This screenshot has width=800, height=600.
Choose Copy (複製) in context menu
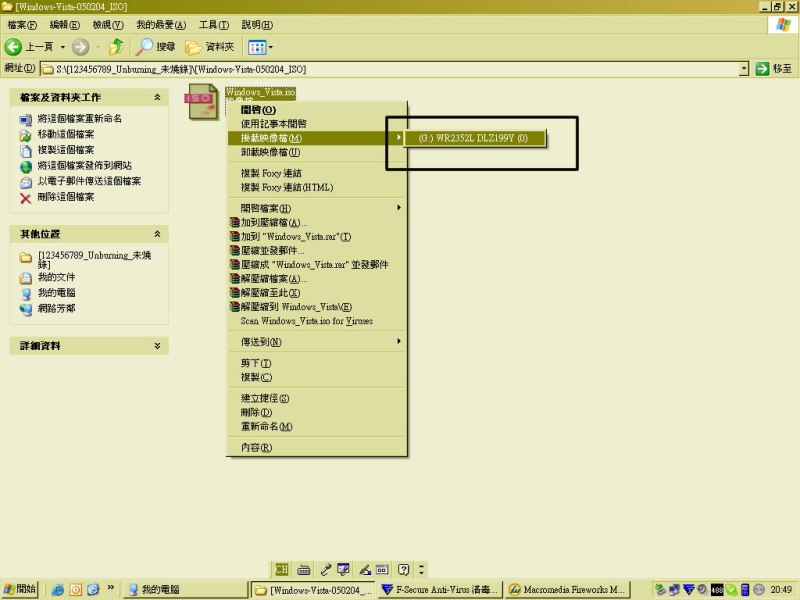316,377
